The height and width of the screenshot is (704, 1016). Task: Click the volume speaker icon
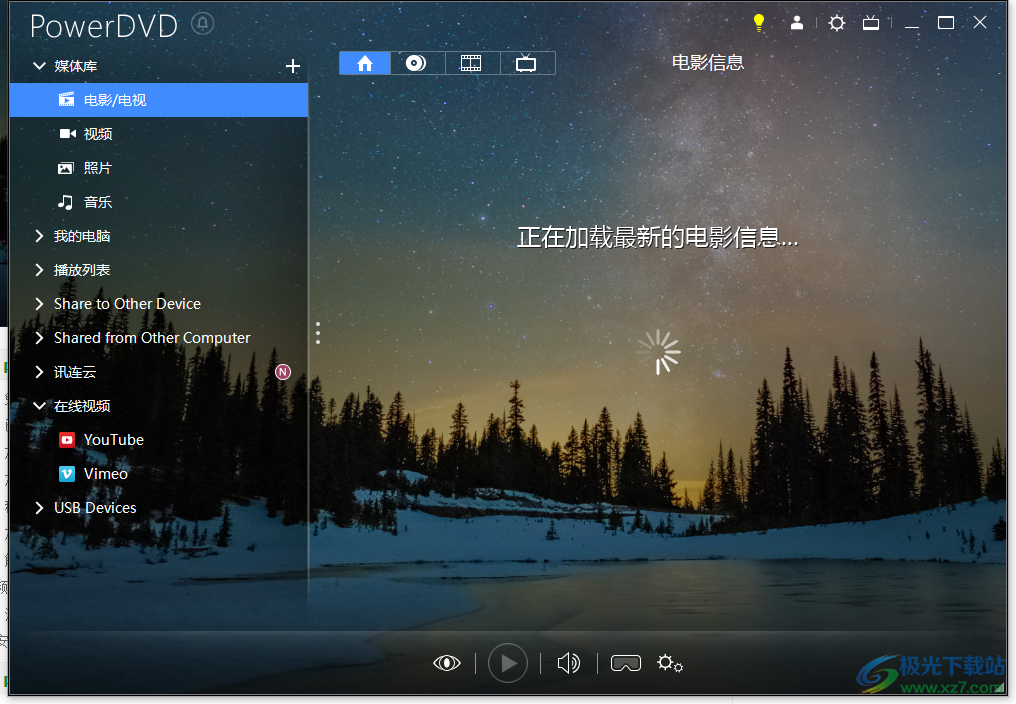(x=568, y=663)
